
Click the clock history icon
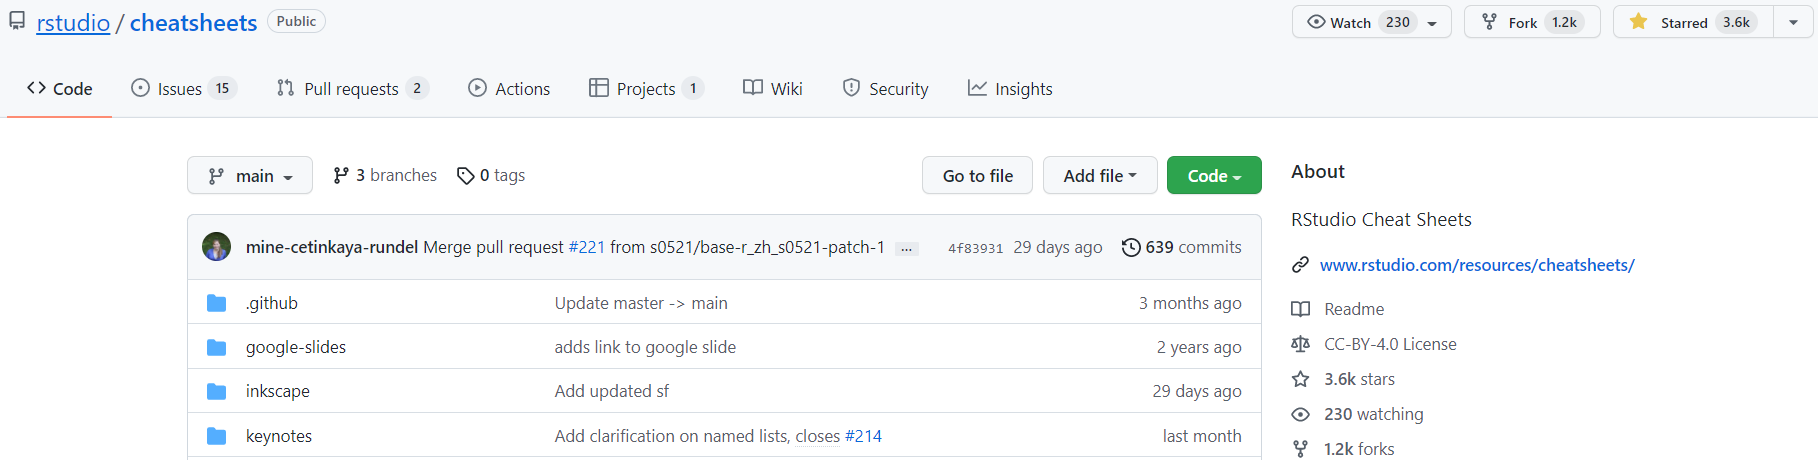pos(1131,247)
